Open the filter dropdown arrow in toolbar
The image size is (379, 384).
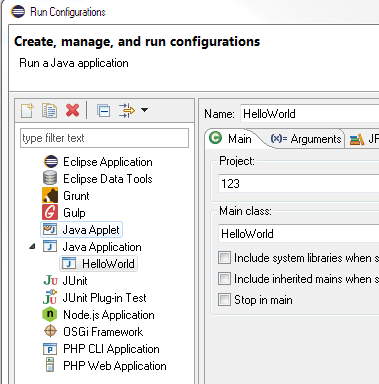(144, 110)
